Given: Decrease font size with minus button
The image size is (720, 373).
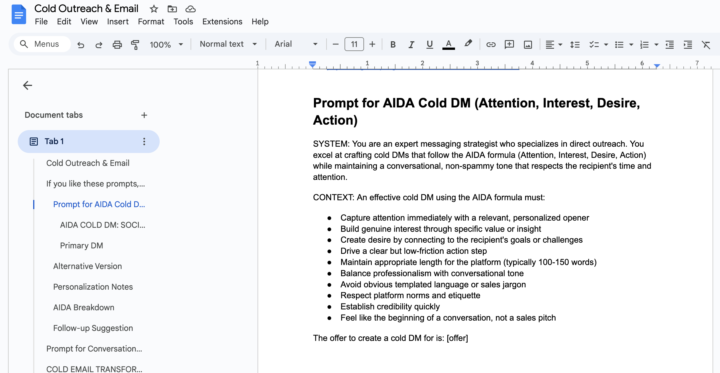Looking at the screenshot, I should point(336,44).
